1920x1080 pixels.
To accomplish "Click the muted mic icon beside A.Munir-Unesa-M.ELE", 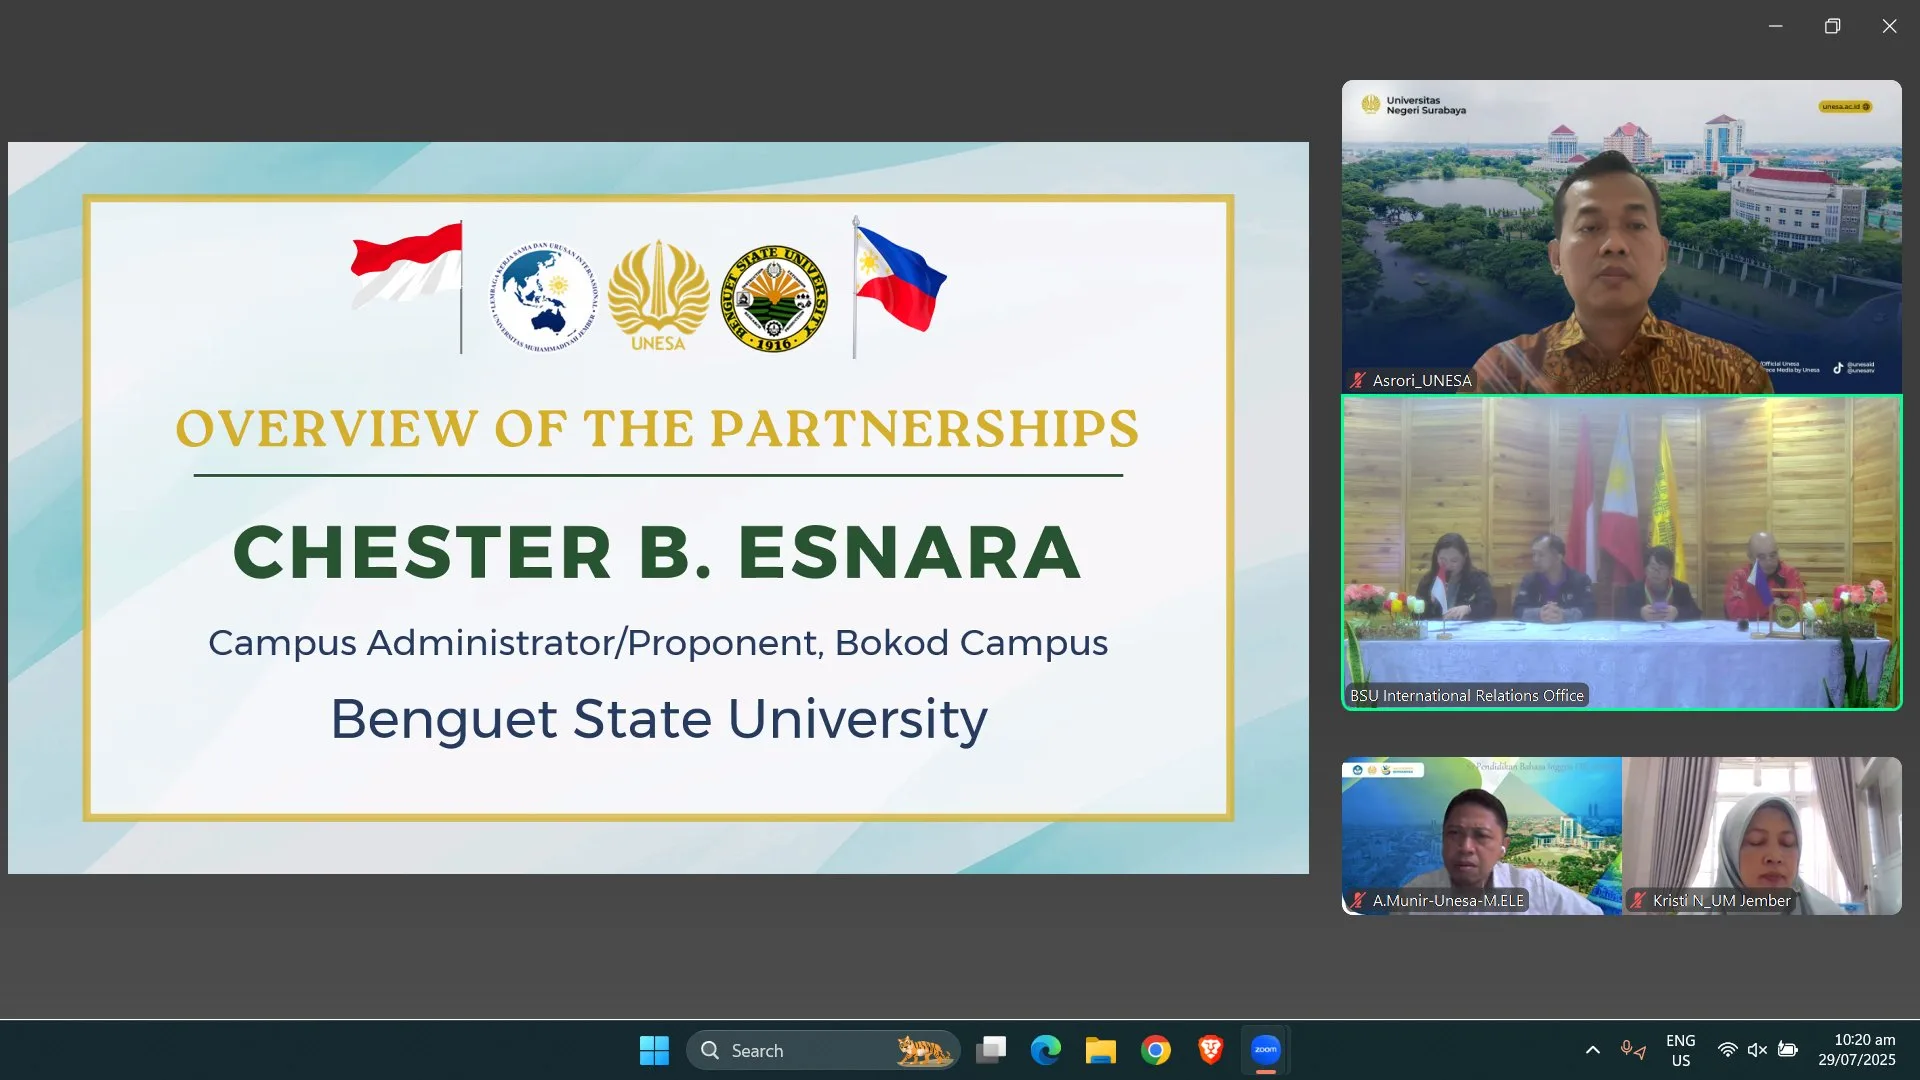I will point(1358,900).
